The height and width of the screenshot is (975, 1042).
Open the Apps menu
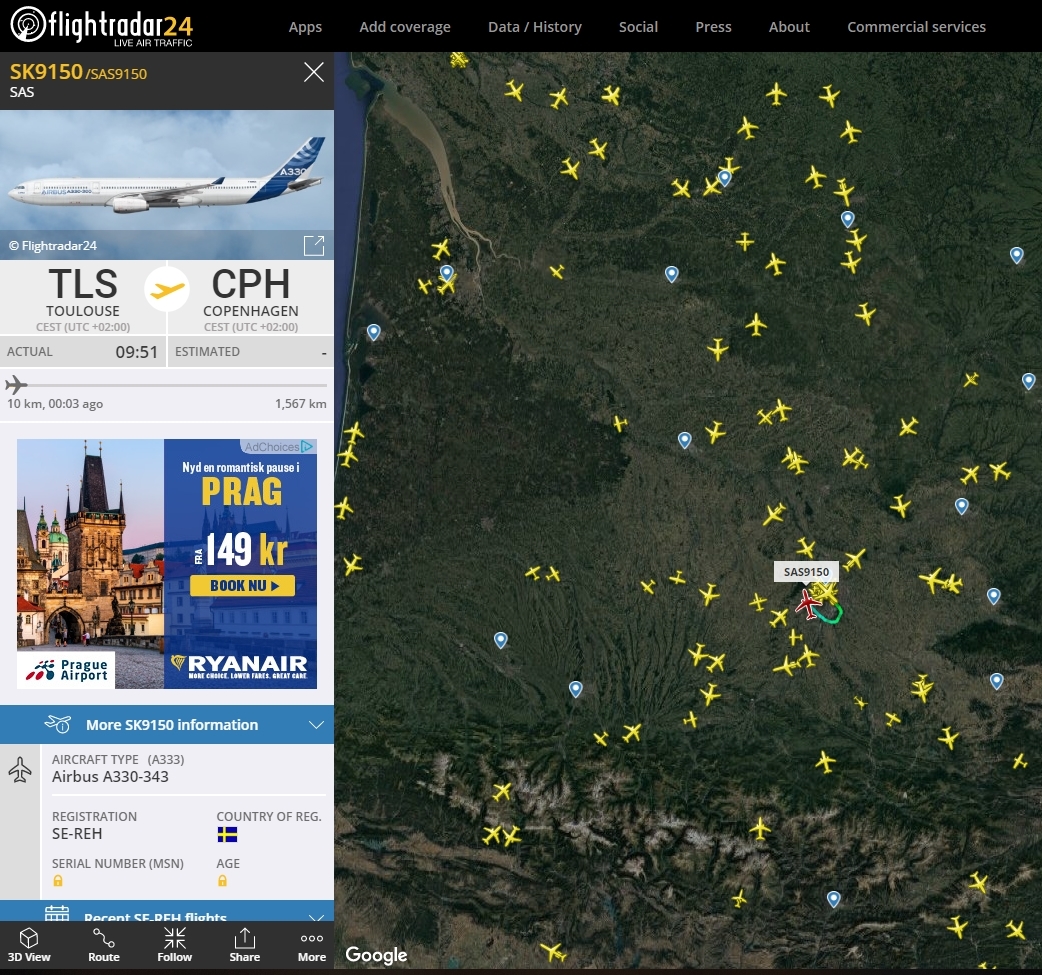click(x=305, y=27)
